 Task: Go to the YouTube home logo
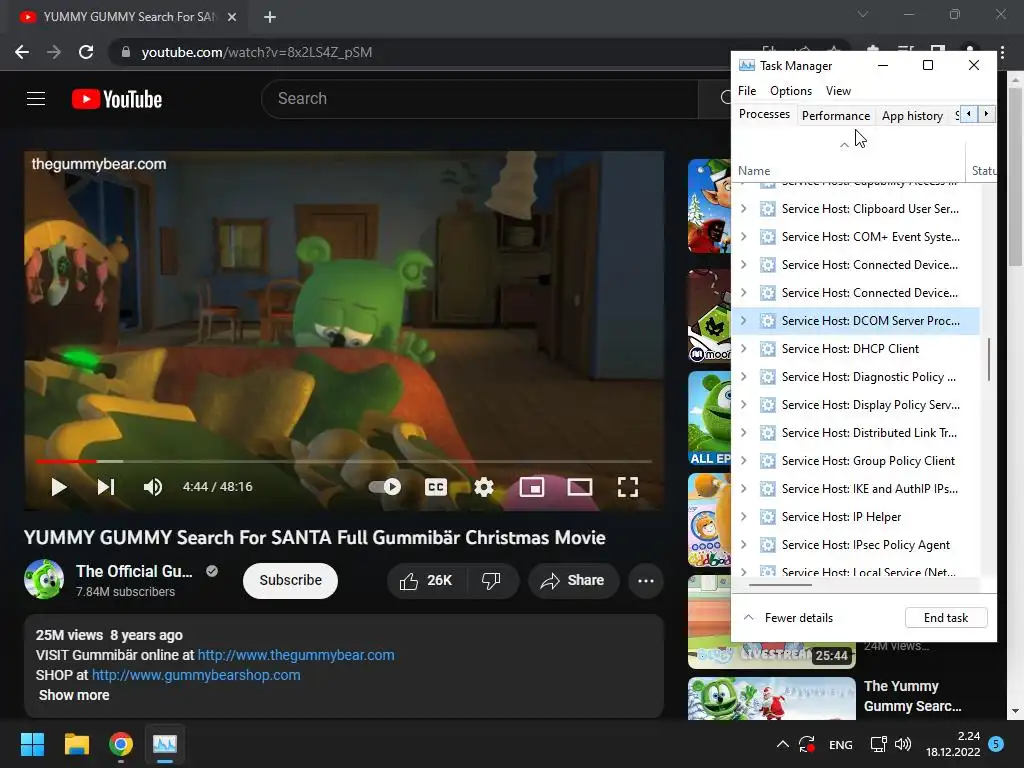(x=117, y=99)
